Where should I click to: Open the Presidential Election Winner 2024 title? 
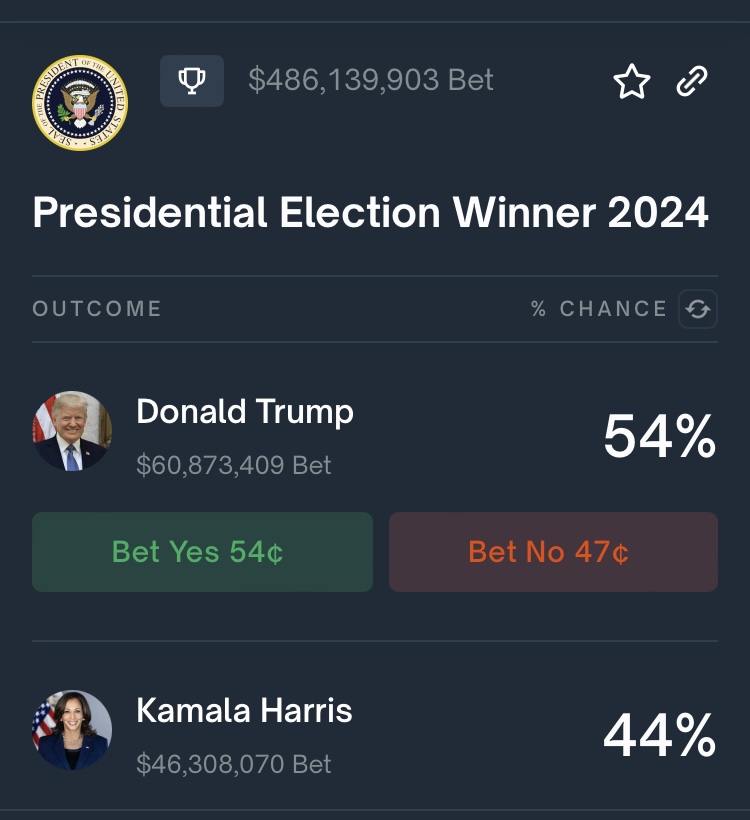coord(371,213)
